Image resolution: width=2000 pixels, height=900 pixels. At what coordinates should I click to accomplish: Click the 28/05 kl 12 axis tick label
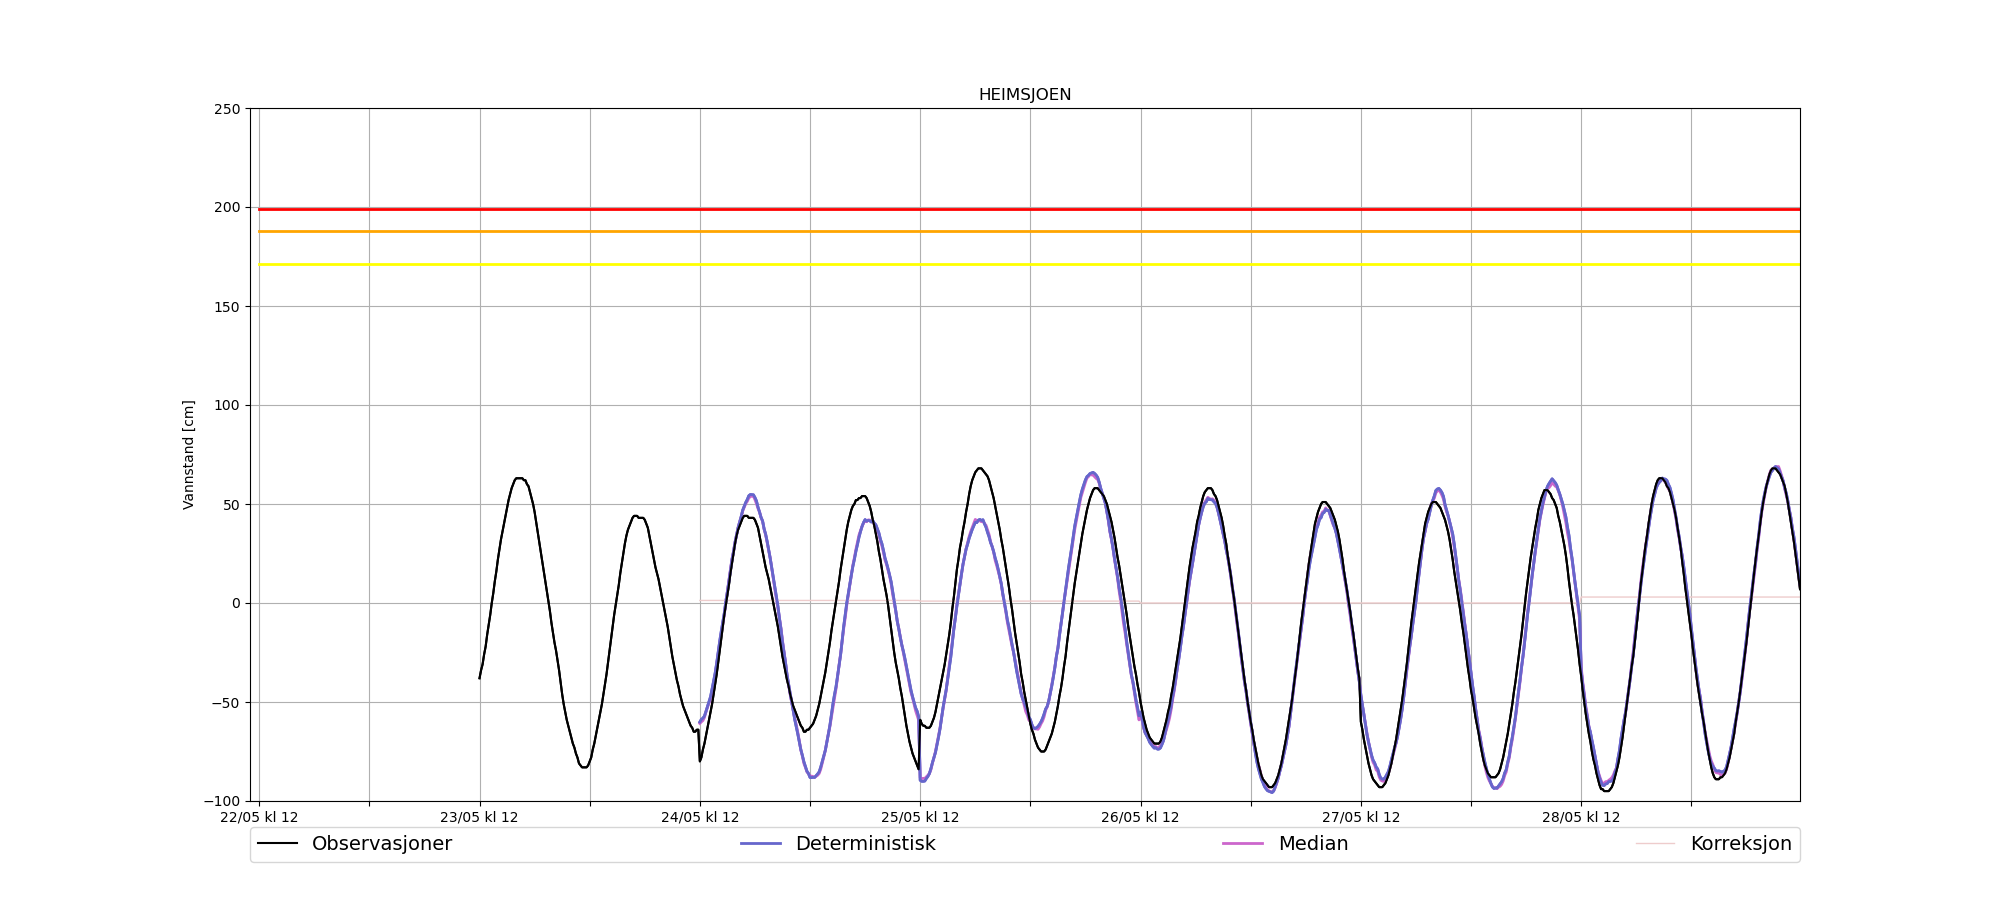pos(1581,817)
